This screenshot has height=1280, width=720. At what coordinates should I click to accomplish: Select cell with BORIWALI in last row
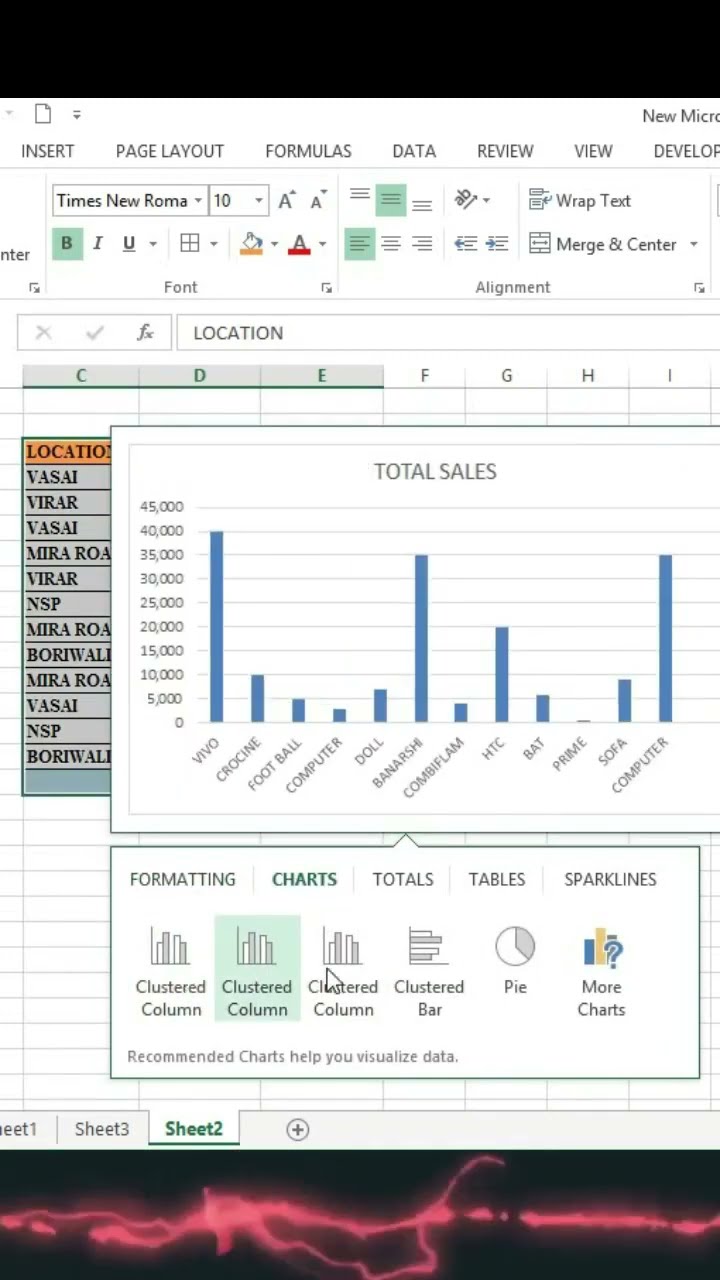67,756
